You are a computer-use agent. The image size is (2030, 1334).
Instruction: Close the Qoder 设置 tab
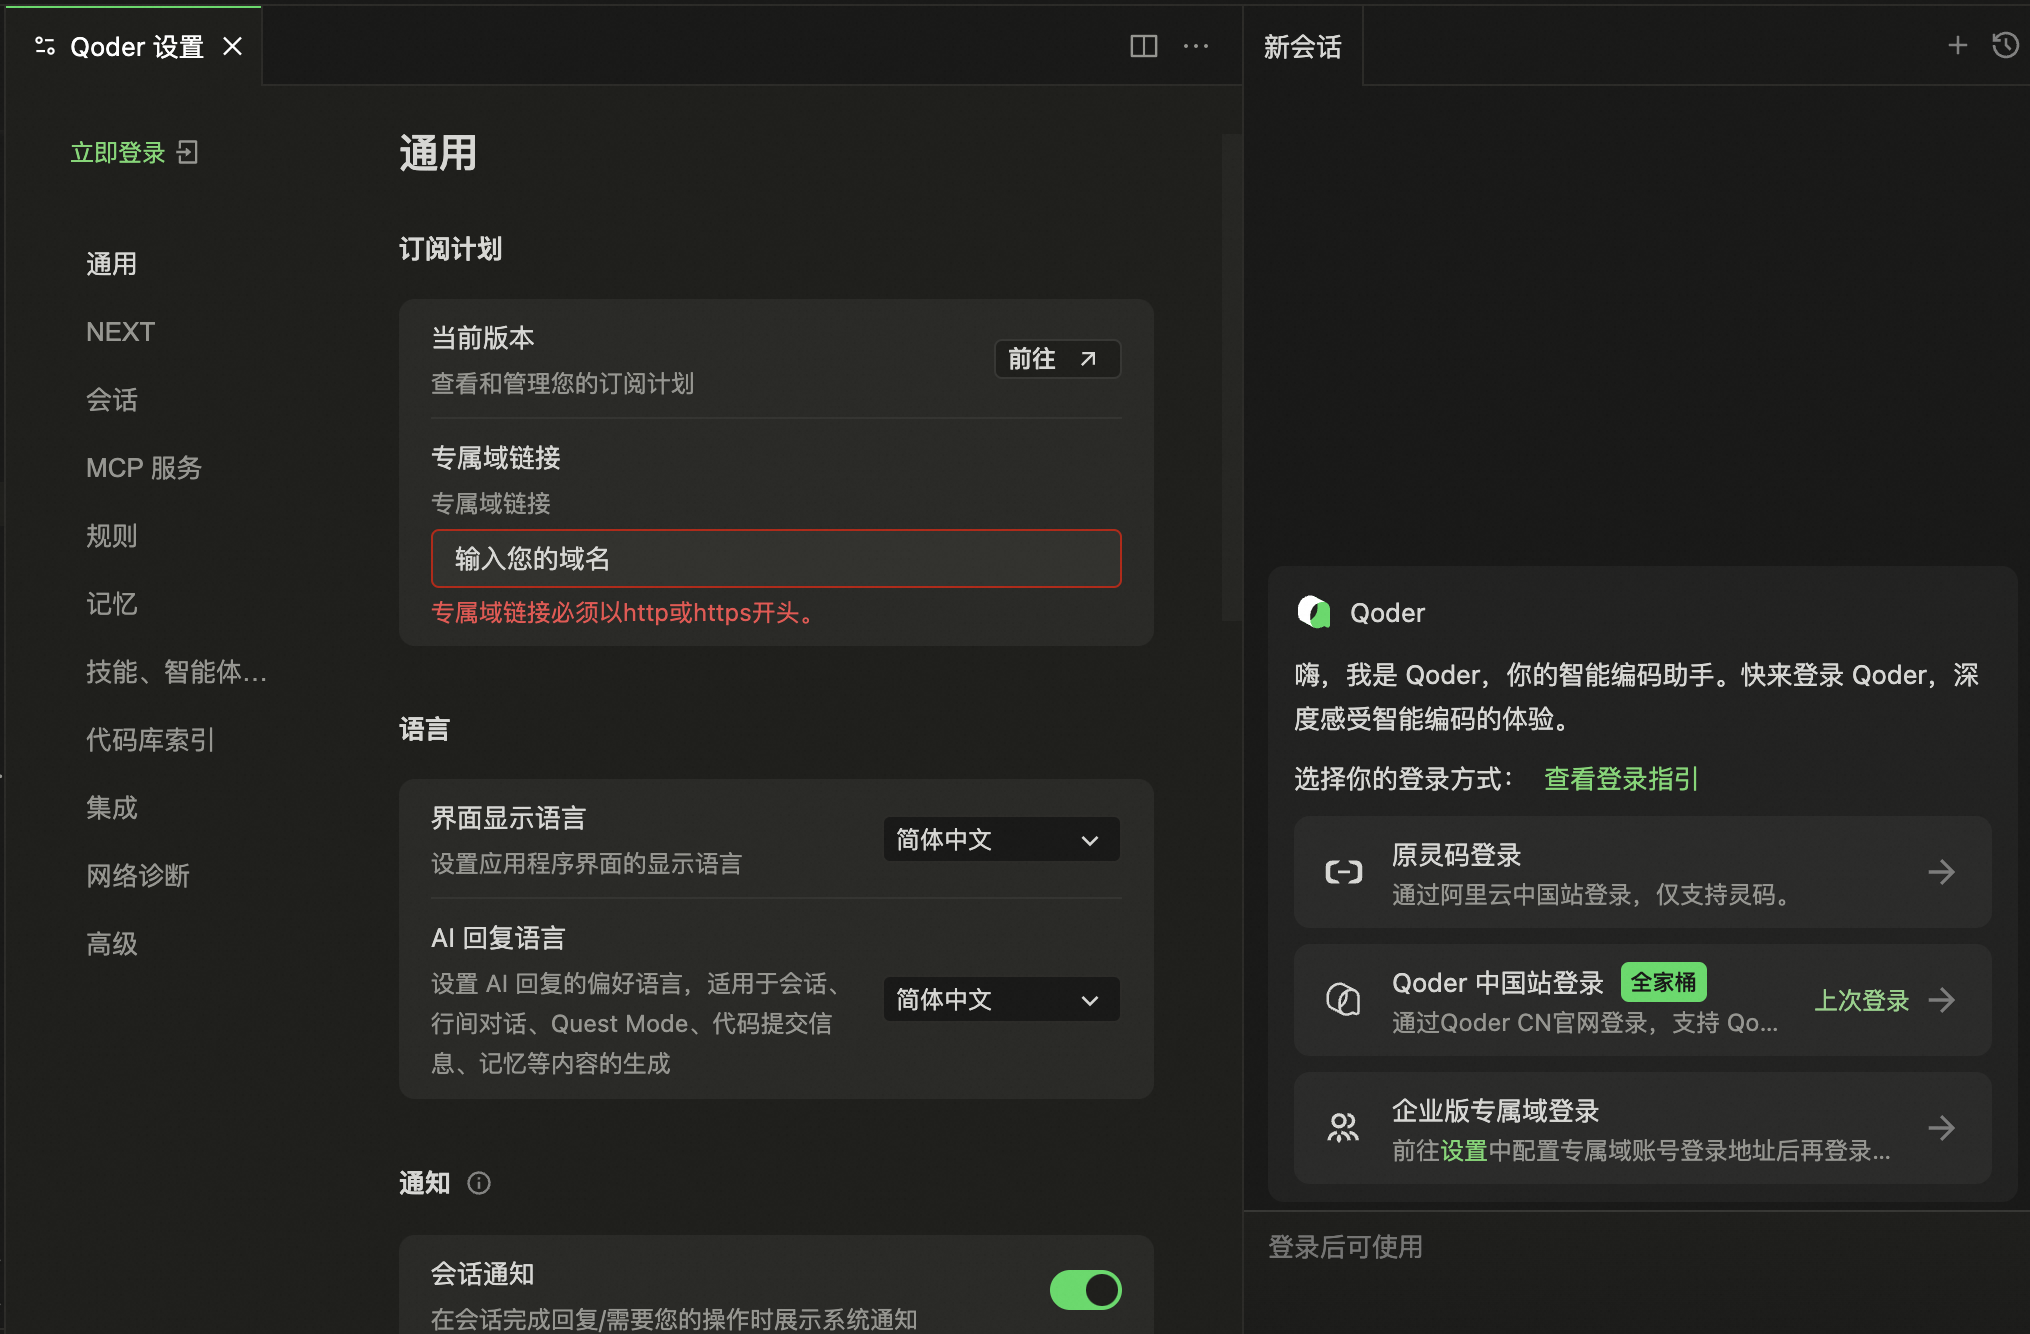(x=232, y=46)
